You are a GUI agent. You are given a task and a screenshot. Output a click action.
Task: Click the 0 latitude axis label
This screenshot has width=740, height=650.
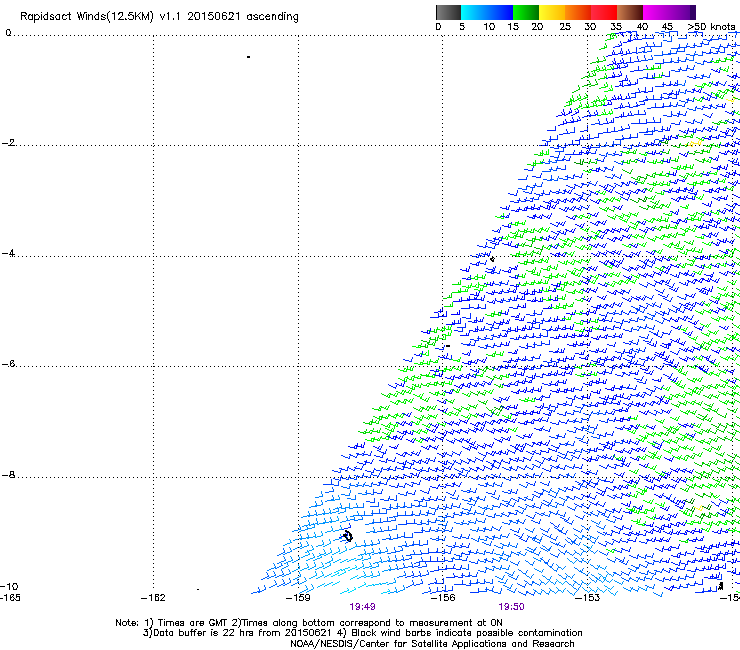click(x=8, y=33)
